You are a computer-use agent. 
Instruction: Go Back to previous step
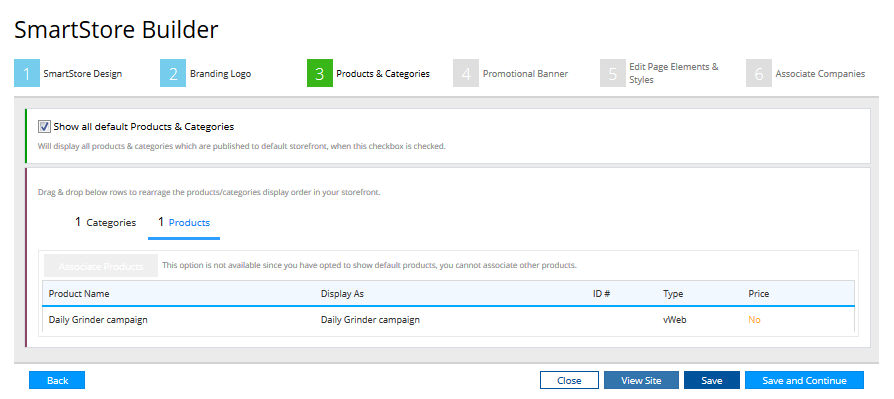coord(57,380)
